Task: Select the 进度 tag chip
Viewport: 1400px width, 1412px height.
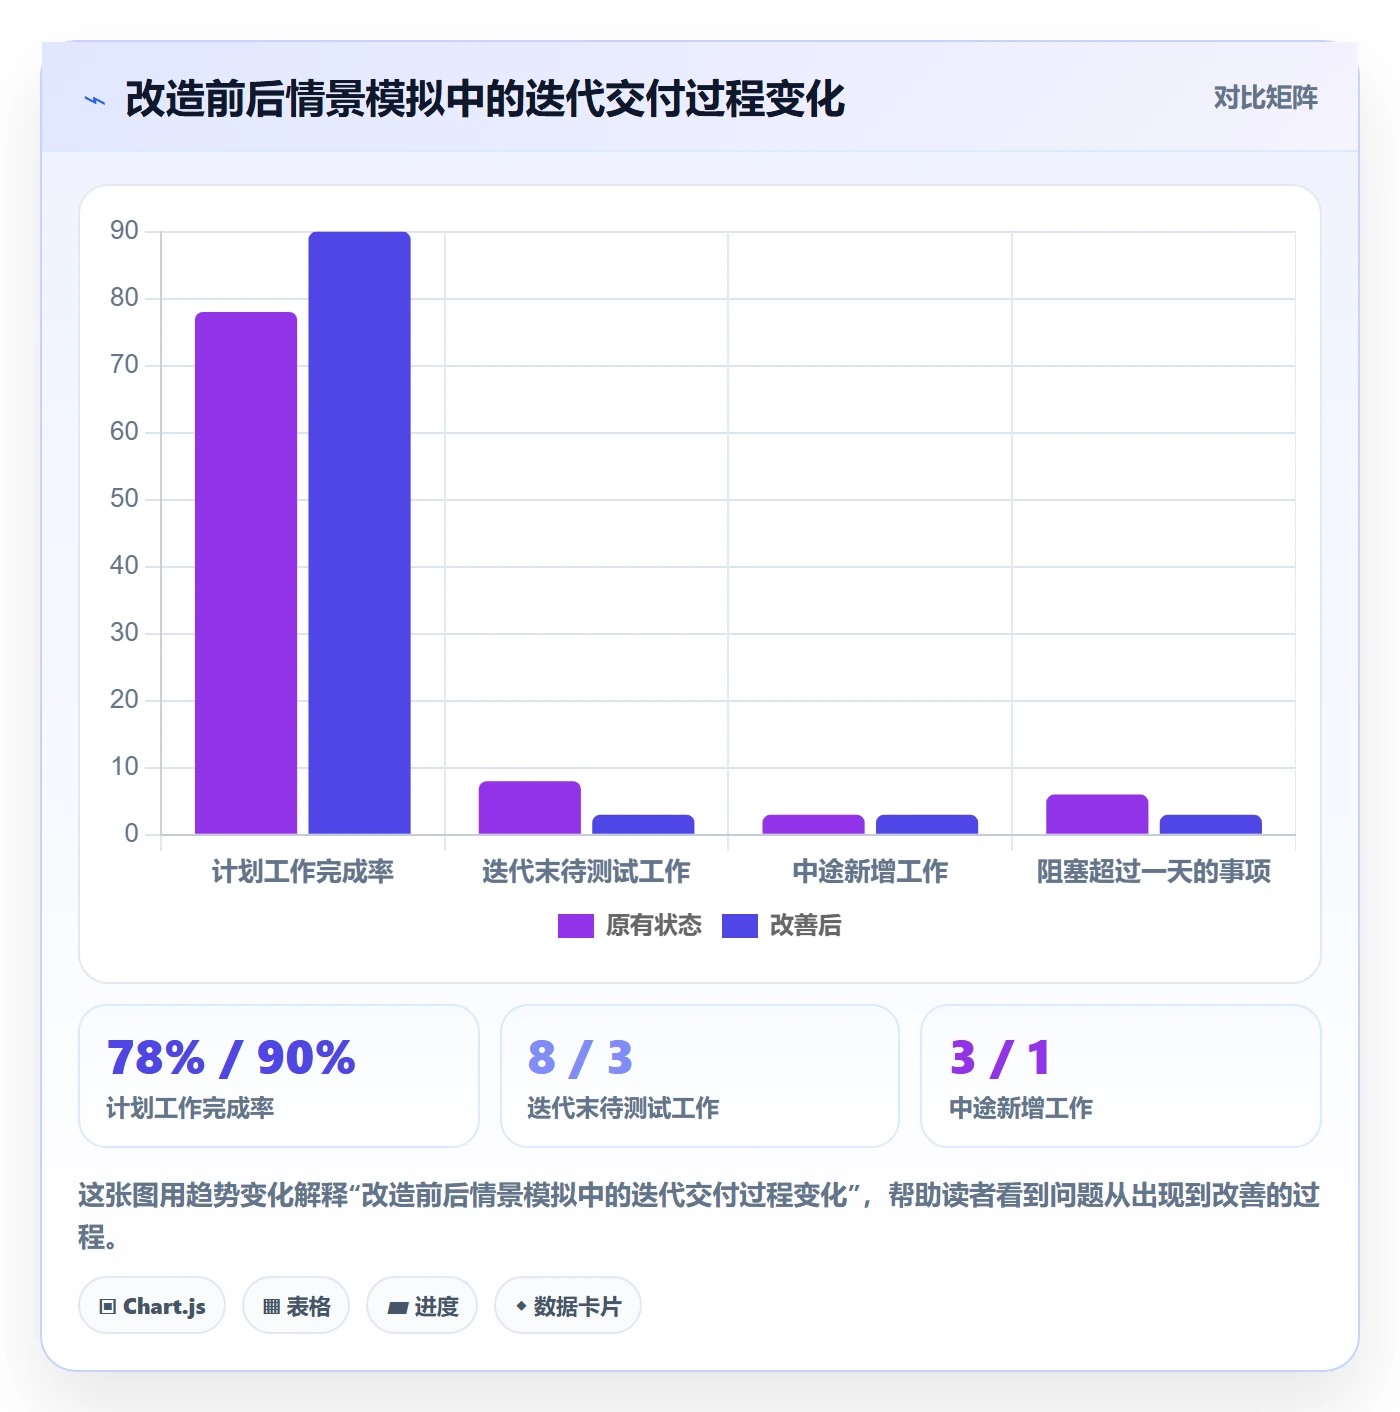Action: pyautogui.click(x=422, y=1306)
